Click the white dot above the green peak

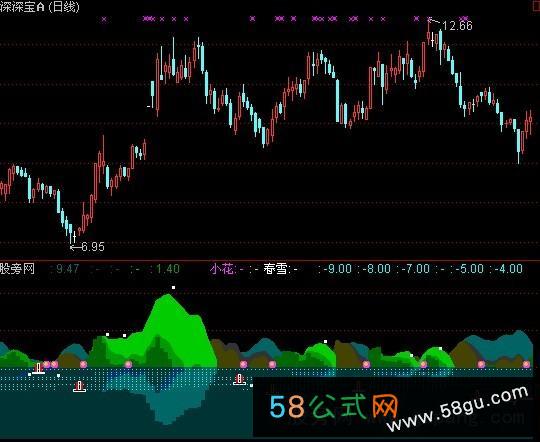[174, 287]
